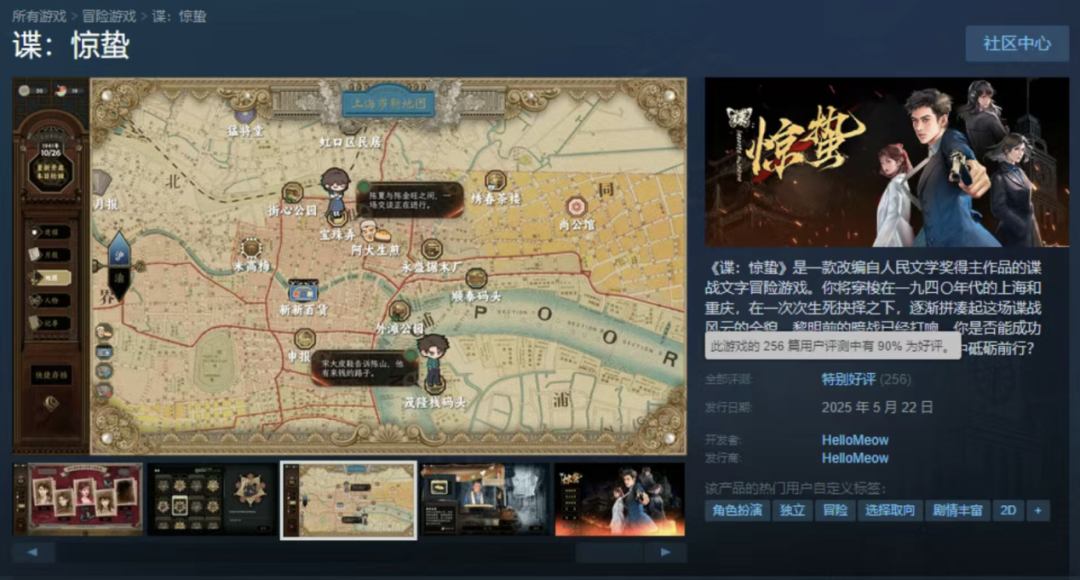Viewport: 1080px width, 580px height.
Task: Select the 独立 tag
Action: (792, 510)
